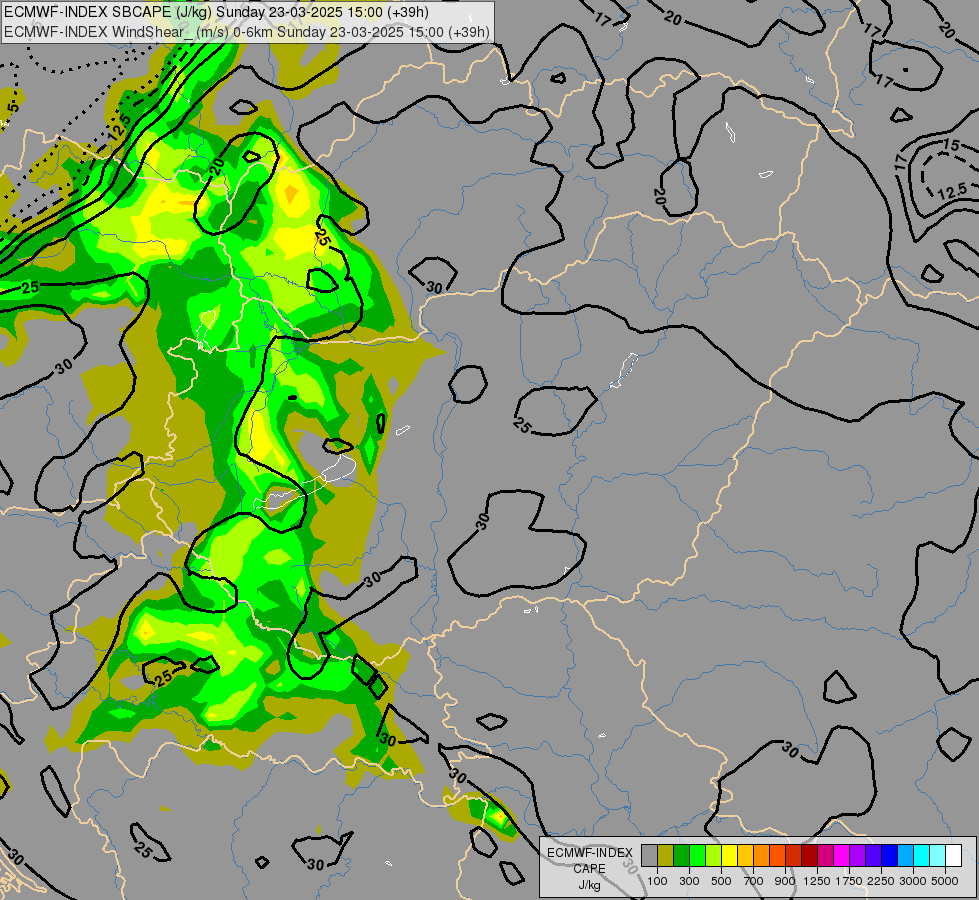
Task: Click the legend value 3000
Action: [913, 881]
